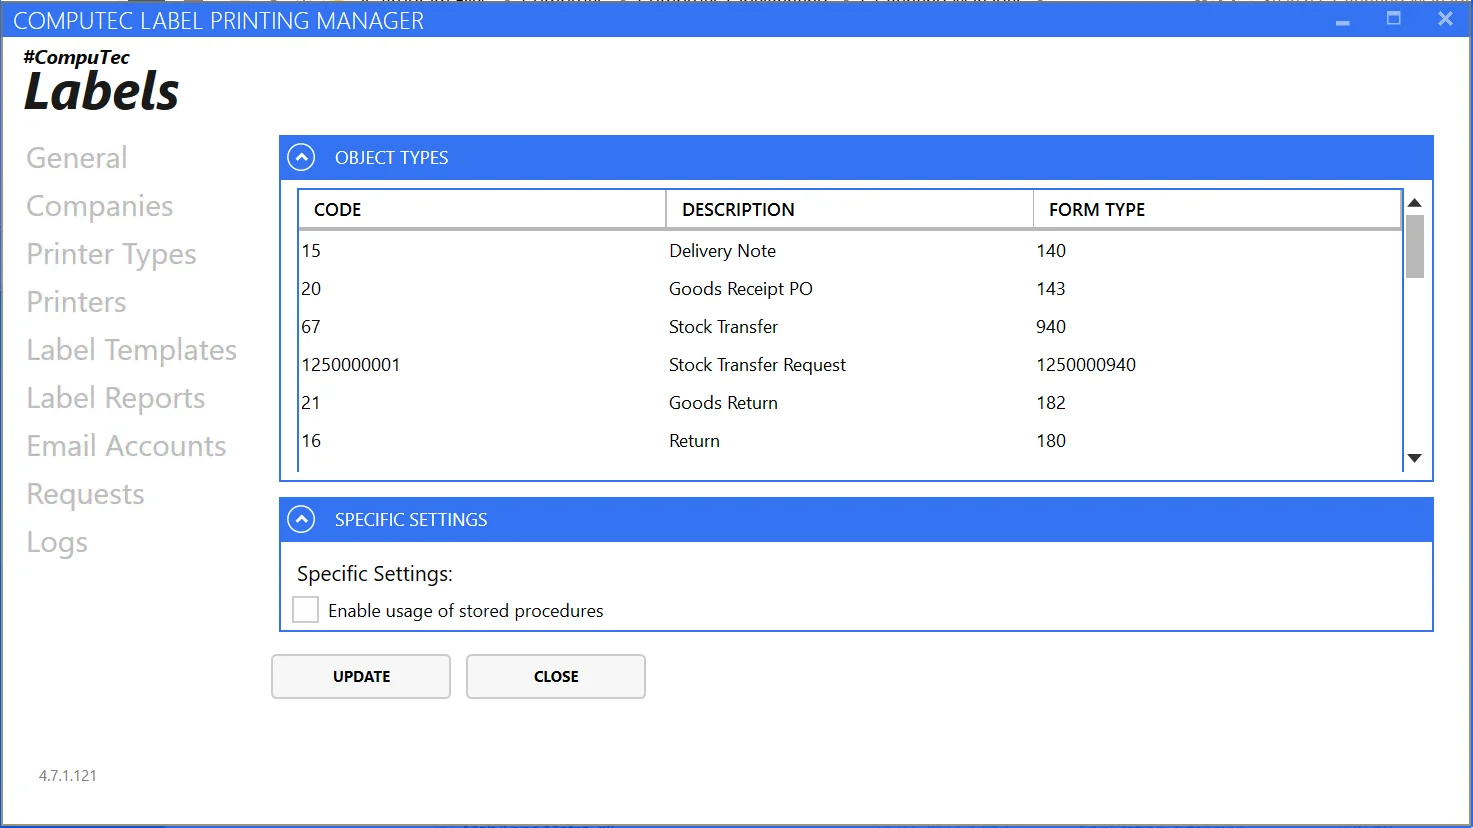
Task: Minimize the Label Printing Manager window
Action: pos(1343,20)
